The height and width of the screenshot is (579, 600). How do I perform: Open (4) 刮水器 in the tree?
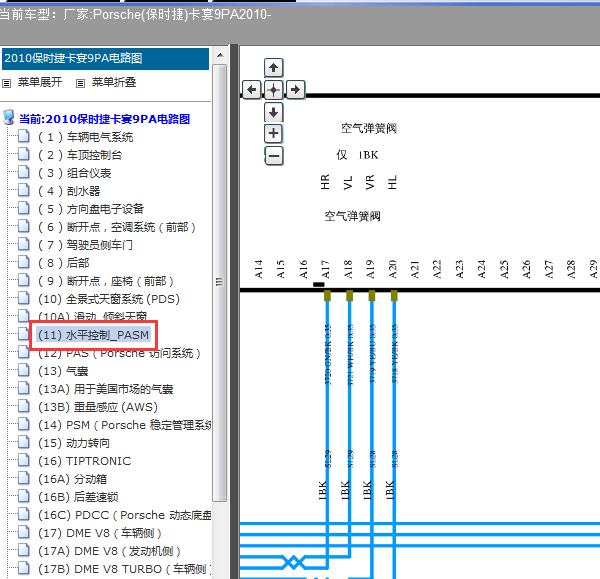pos(69,191)
